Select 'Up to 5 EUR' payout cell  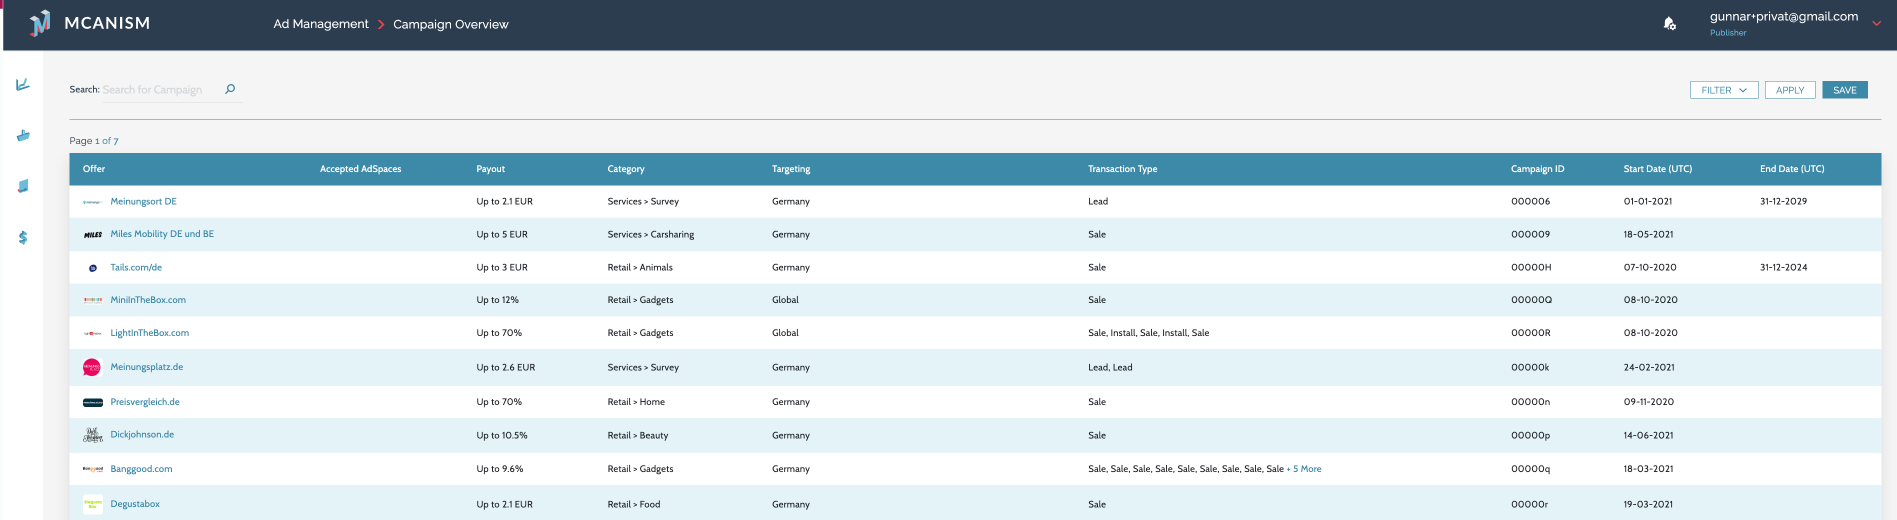(x=501, y=234)
